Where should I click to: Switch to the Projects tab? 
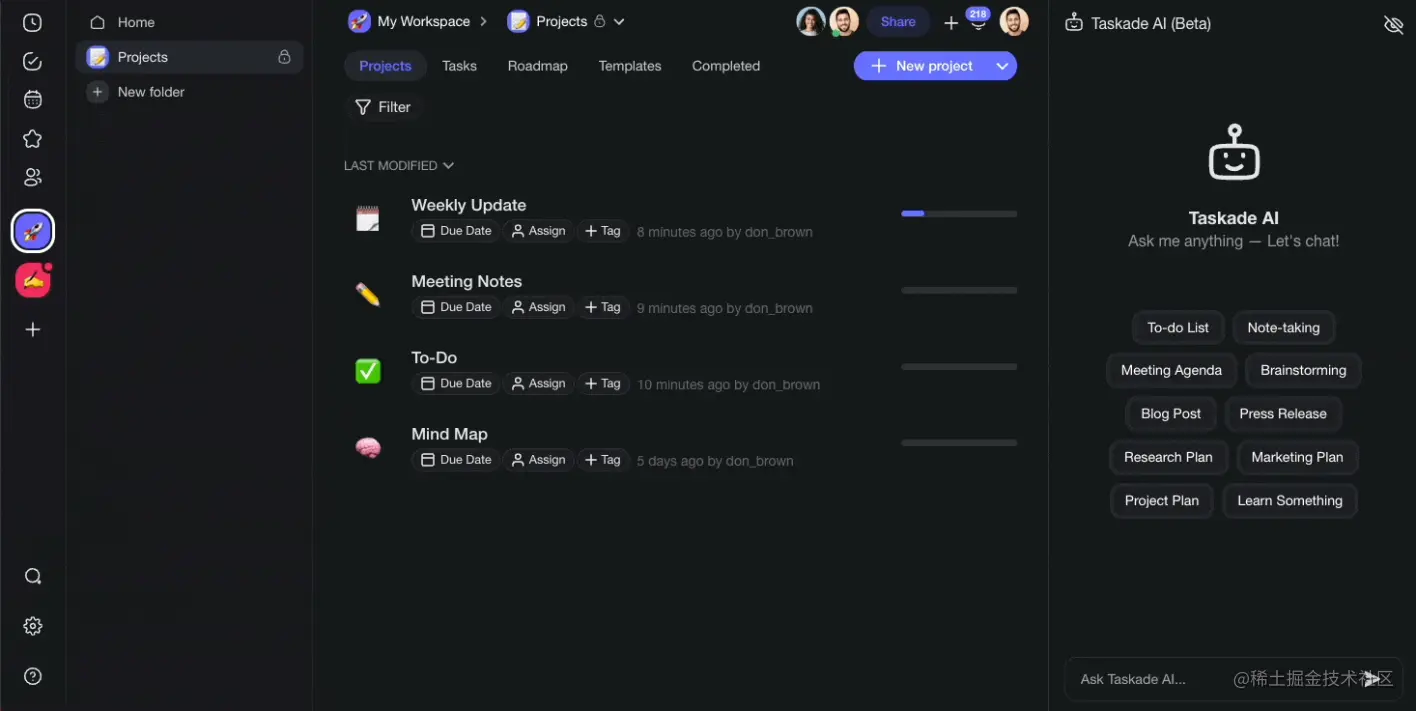pos(385,66)
